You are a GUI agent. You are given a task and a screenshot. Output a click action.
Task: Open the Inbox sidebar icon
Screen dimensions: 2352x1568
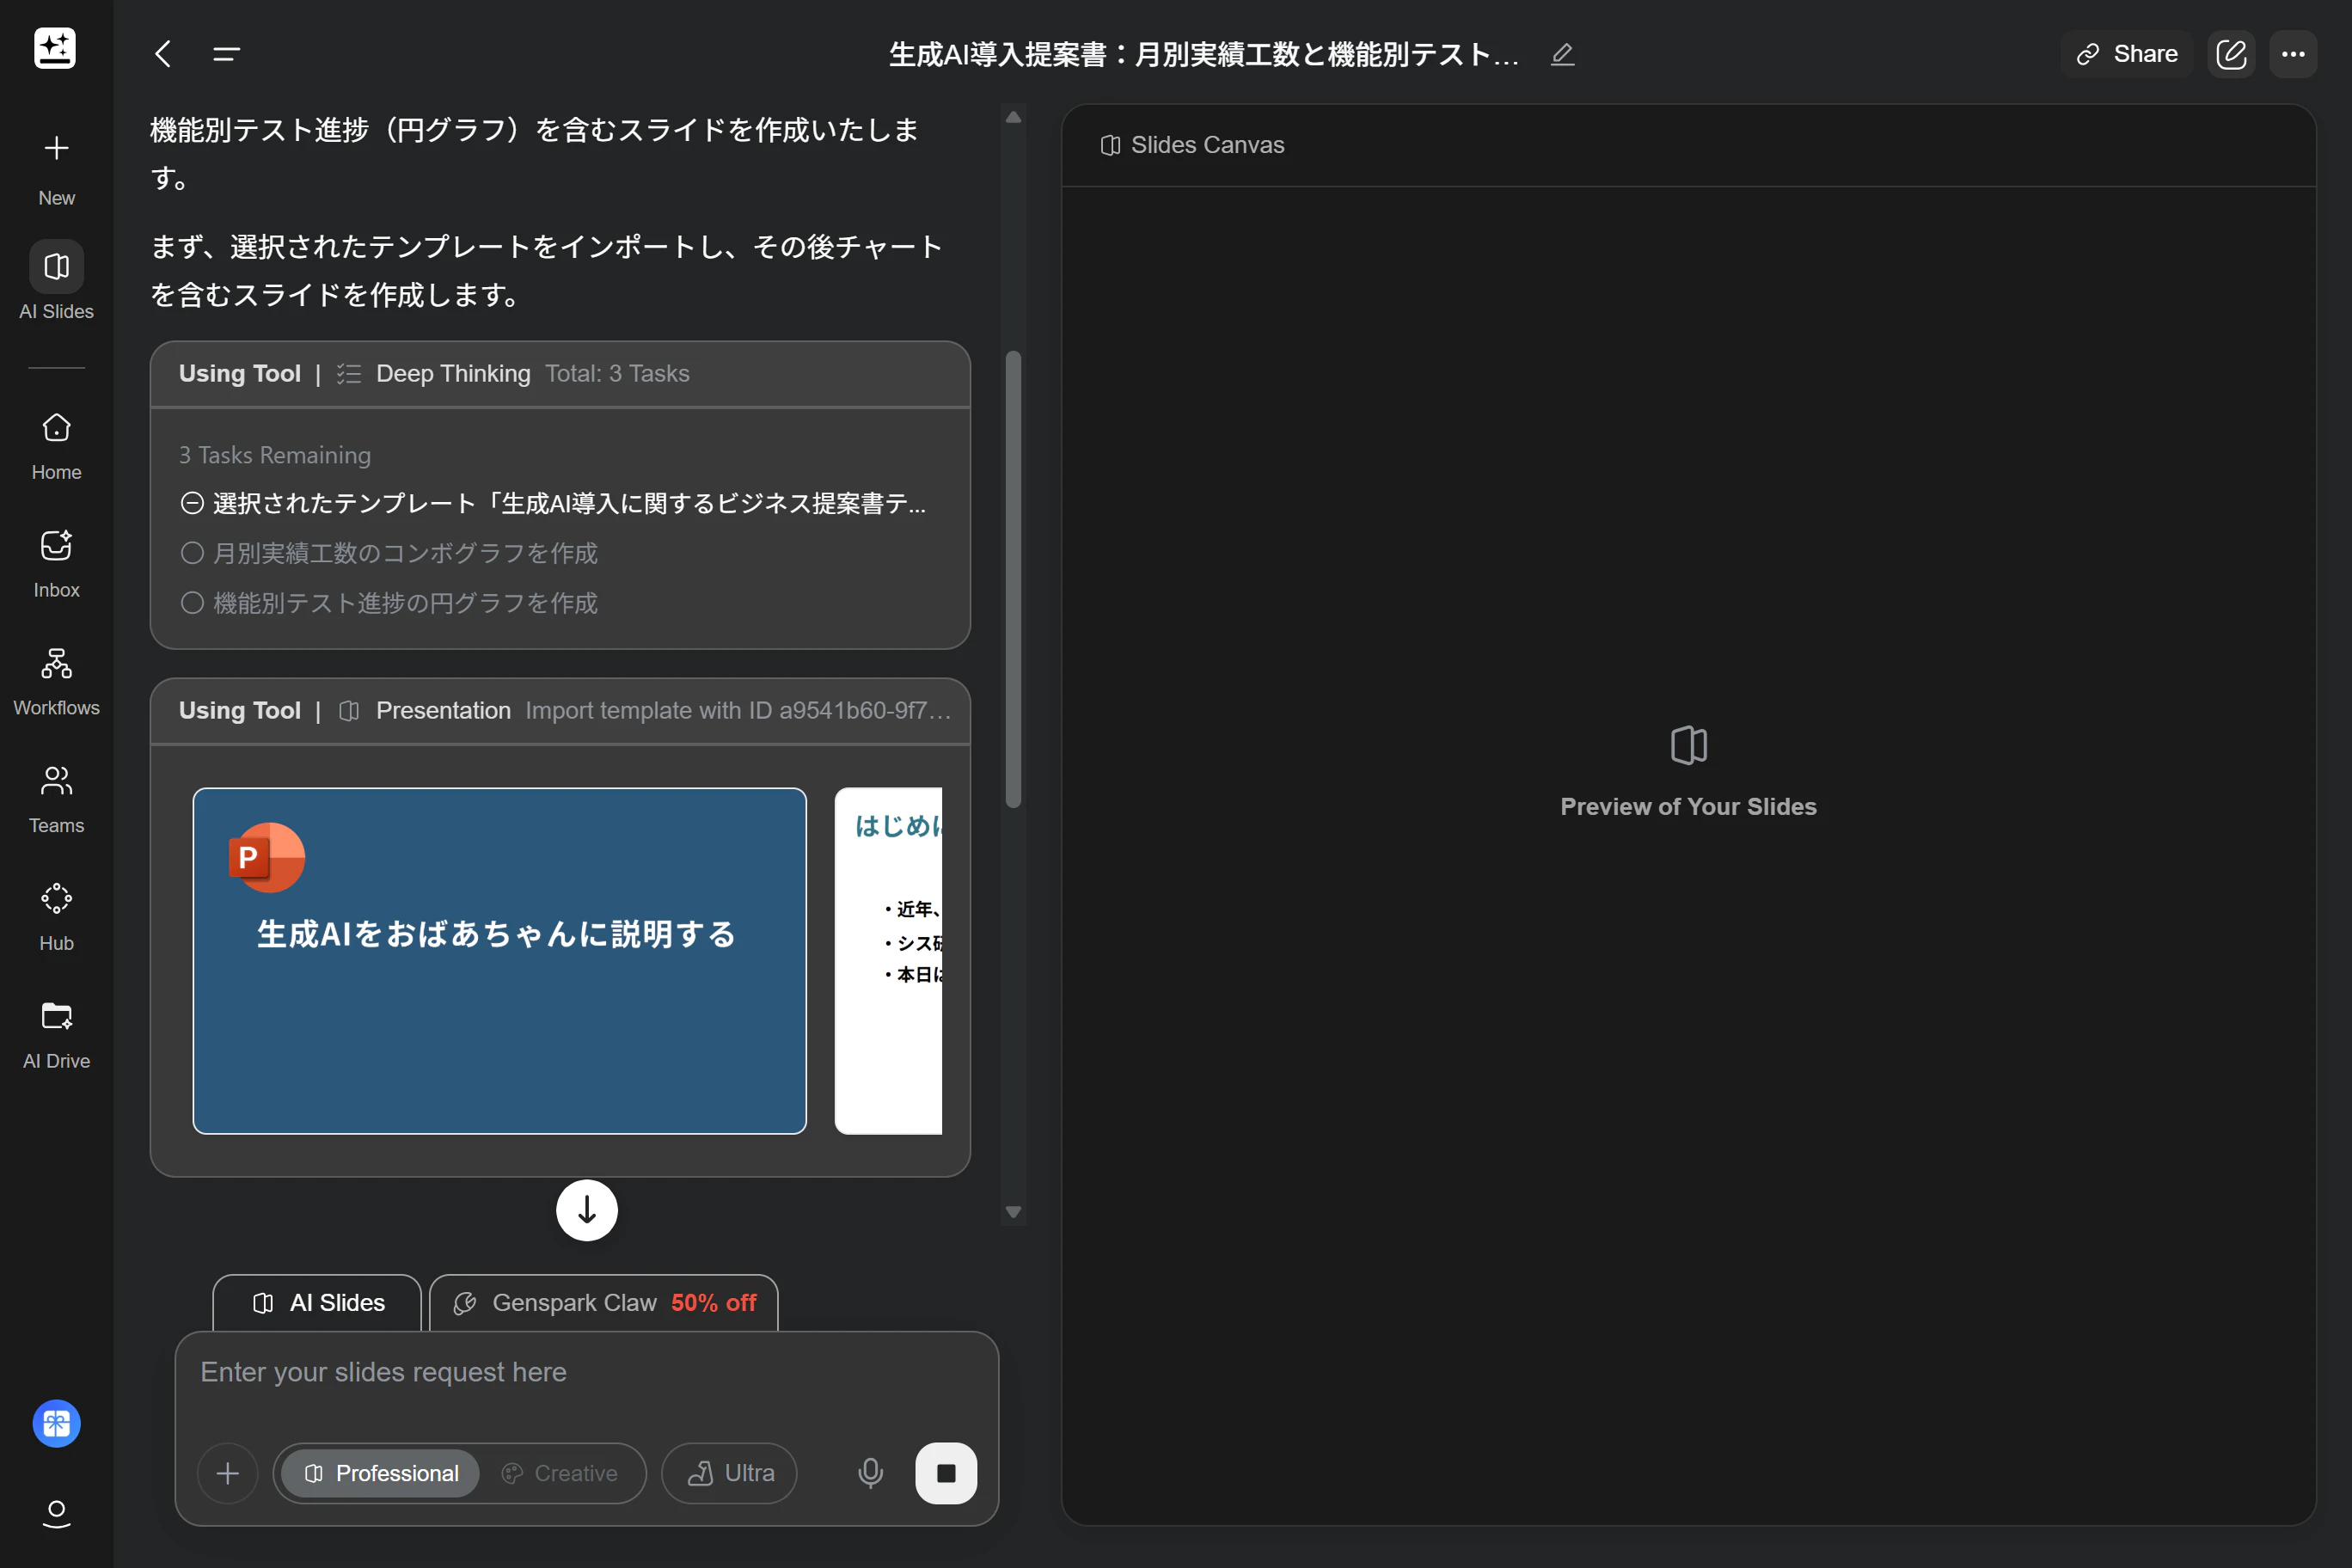pyautogui.click(x=56, y=546)
